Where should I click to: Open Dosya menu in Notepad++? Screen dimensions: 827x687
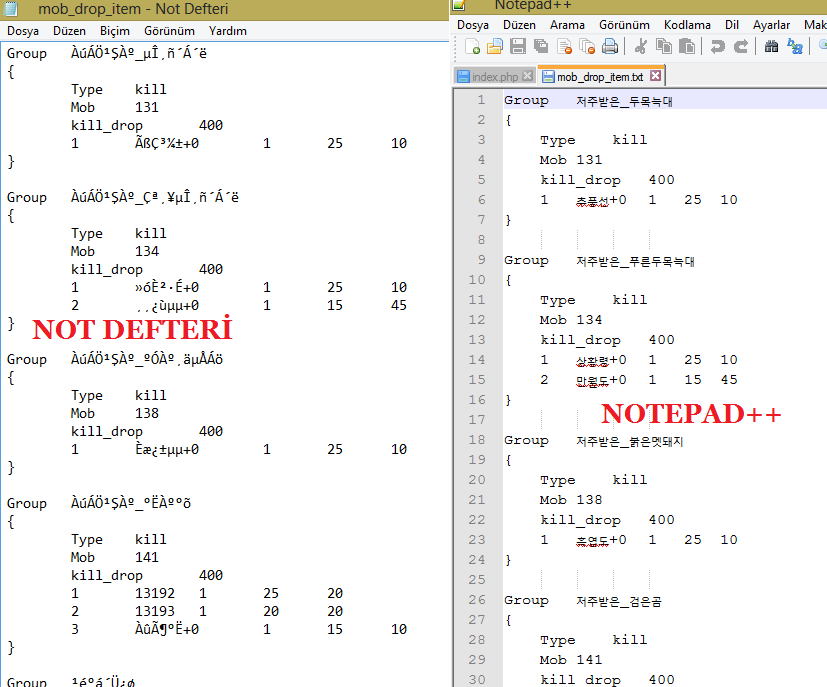point(473,25)
